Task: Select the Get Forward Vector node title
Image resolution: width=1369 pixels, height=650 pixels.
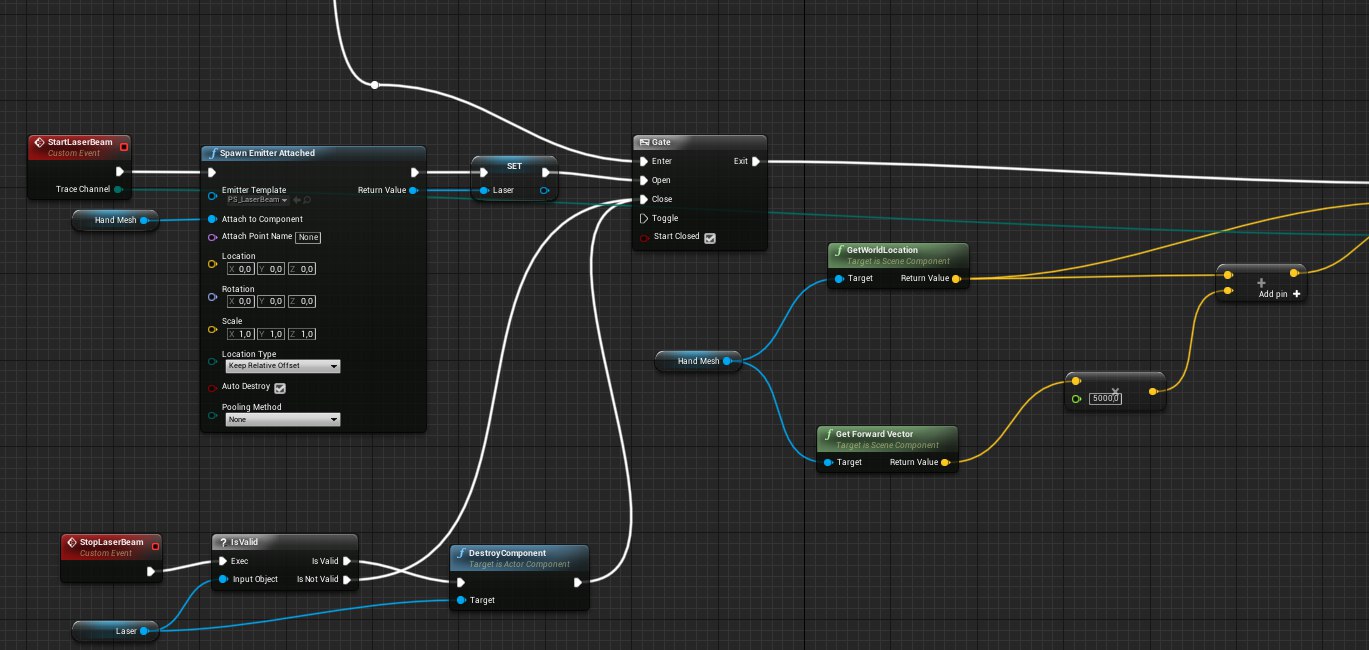Action: pyautogui.click(x=877, y=434)
